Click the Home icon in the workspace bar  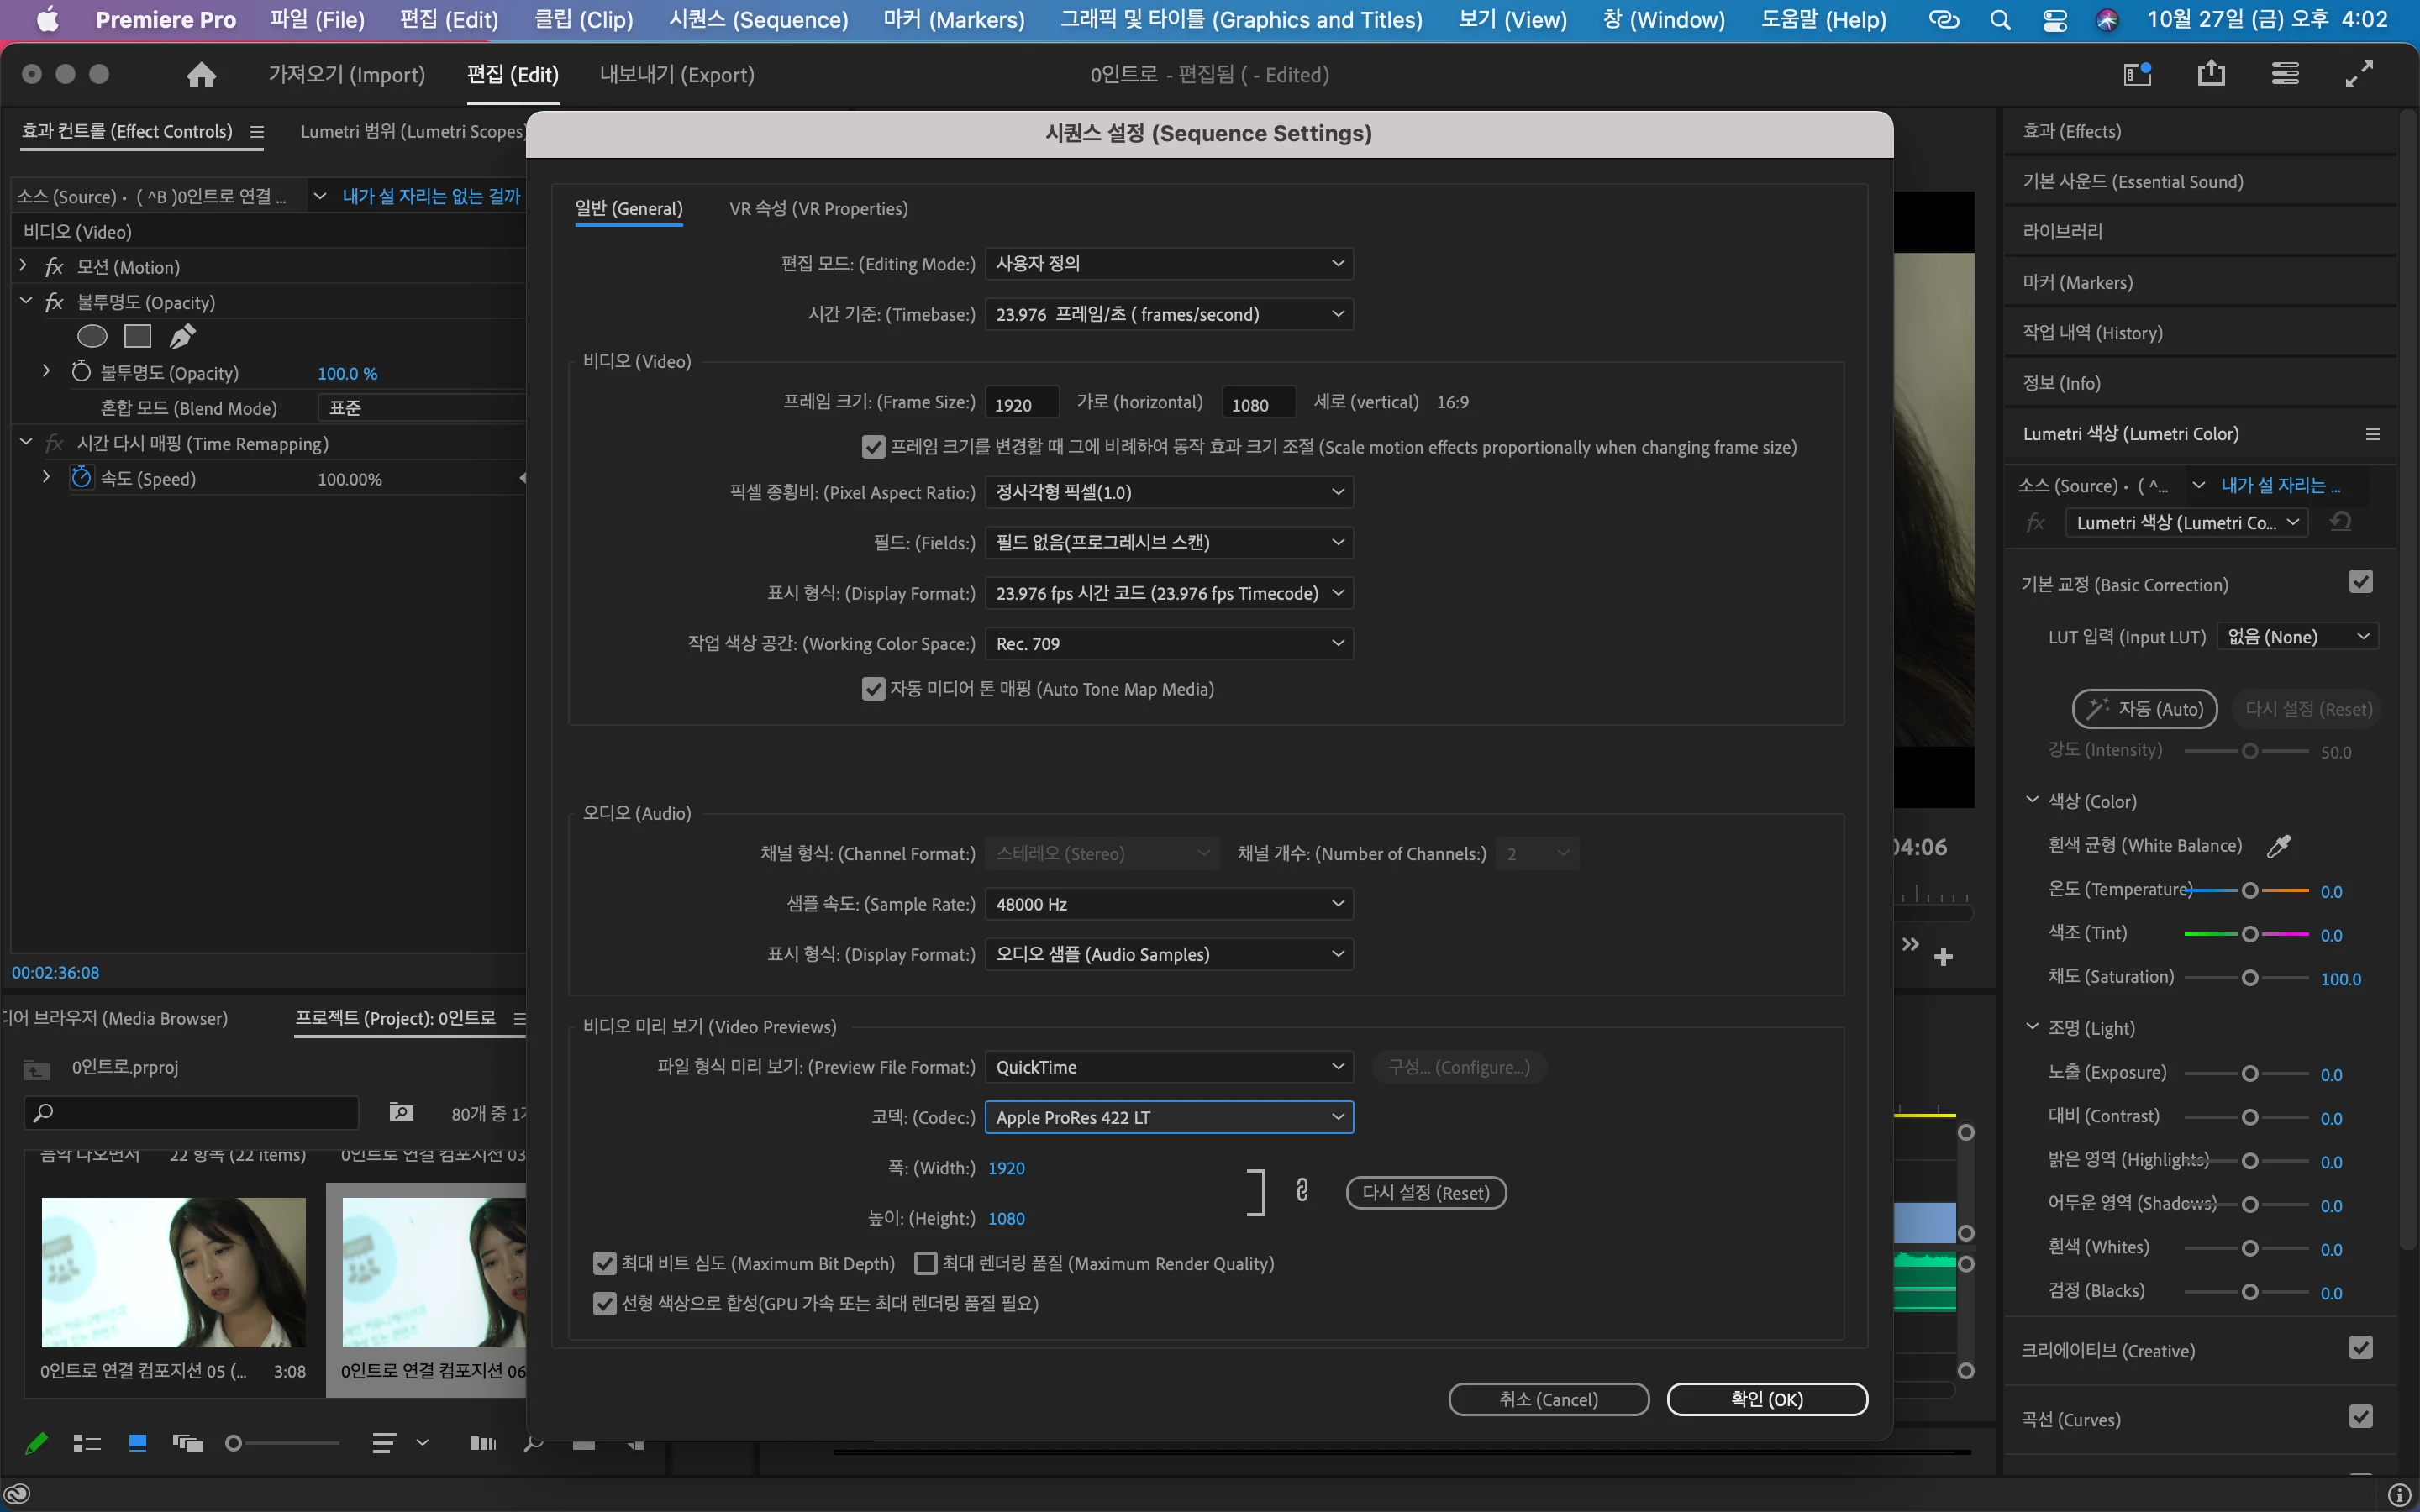coord(201,75)
